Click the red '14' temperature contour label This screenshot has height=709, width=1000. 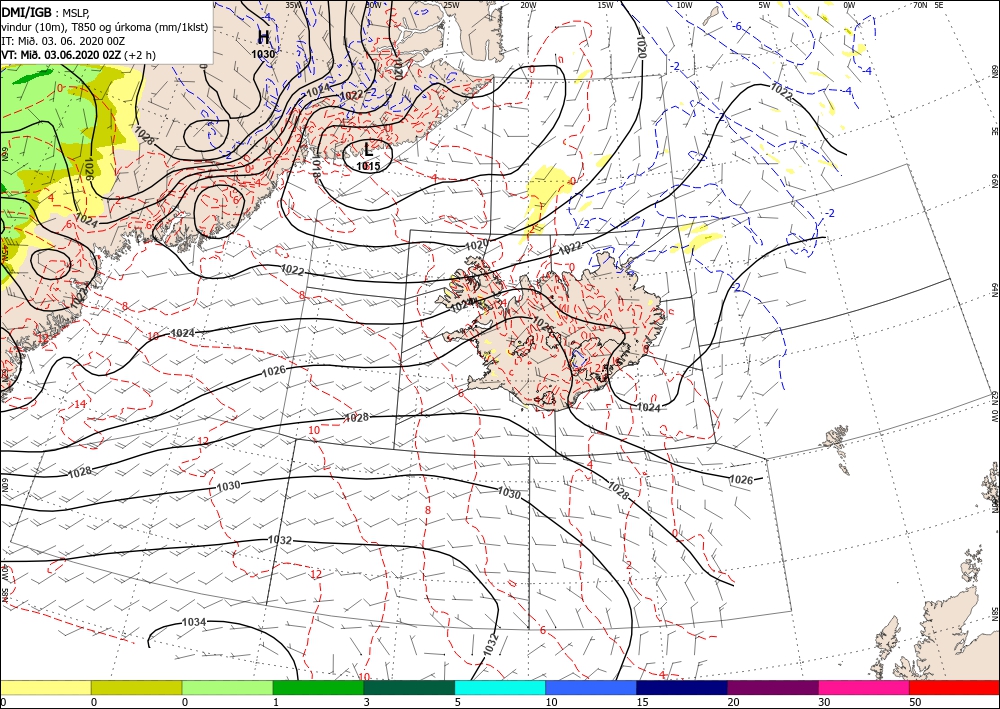tap(80, 404)
